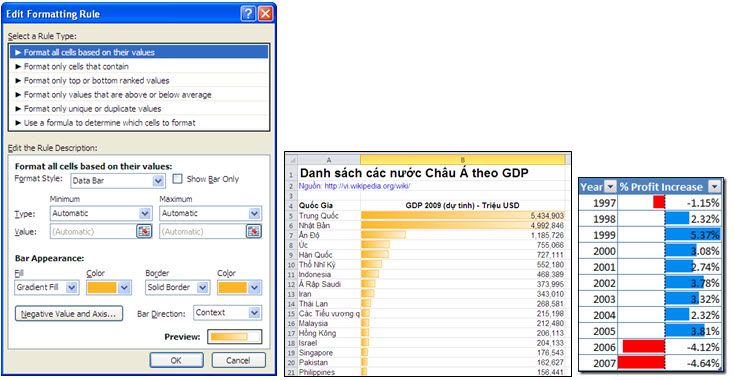Toggle the Show Bar Only checkbox
The width and height of the screenshot is (734, 380).
(x=177, y=179)
